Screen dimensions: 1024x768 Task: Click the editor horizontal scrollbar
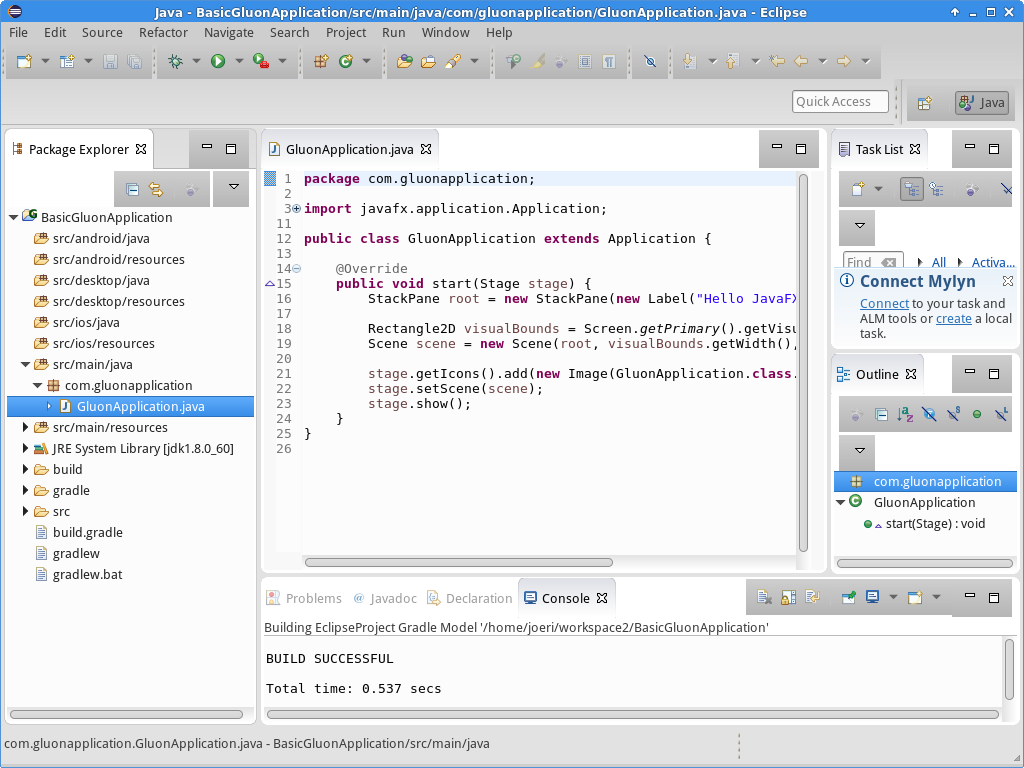pyautogui.click(x=458, y=563)
